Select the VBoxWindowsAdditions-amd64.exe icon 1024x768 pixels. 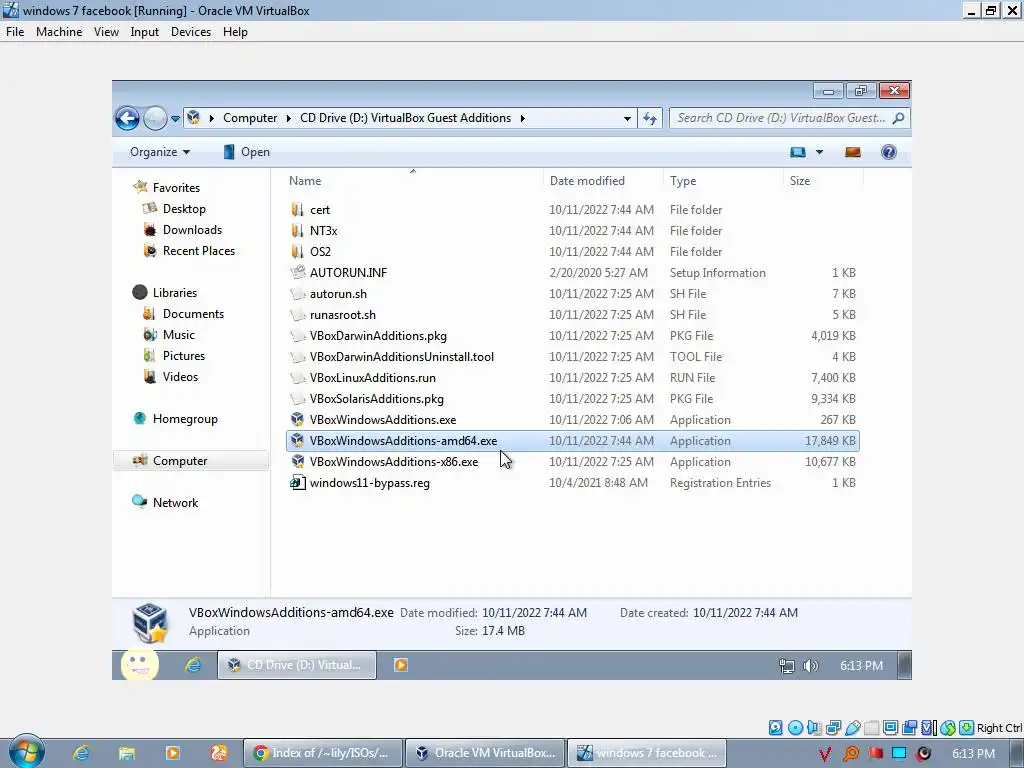click(x=298, y=440)
